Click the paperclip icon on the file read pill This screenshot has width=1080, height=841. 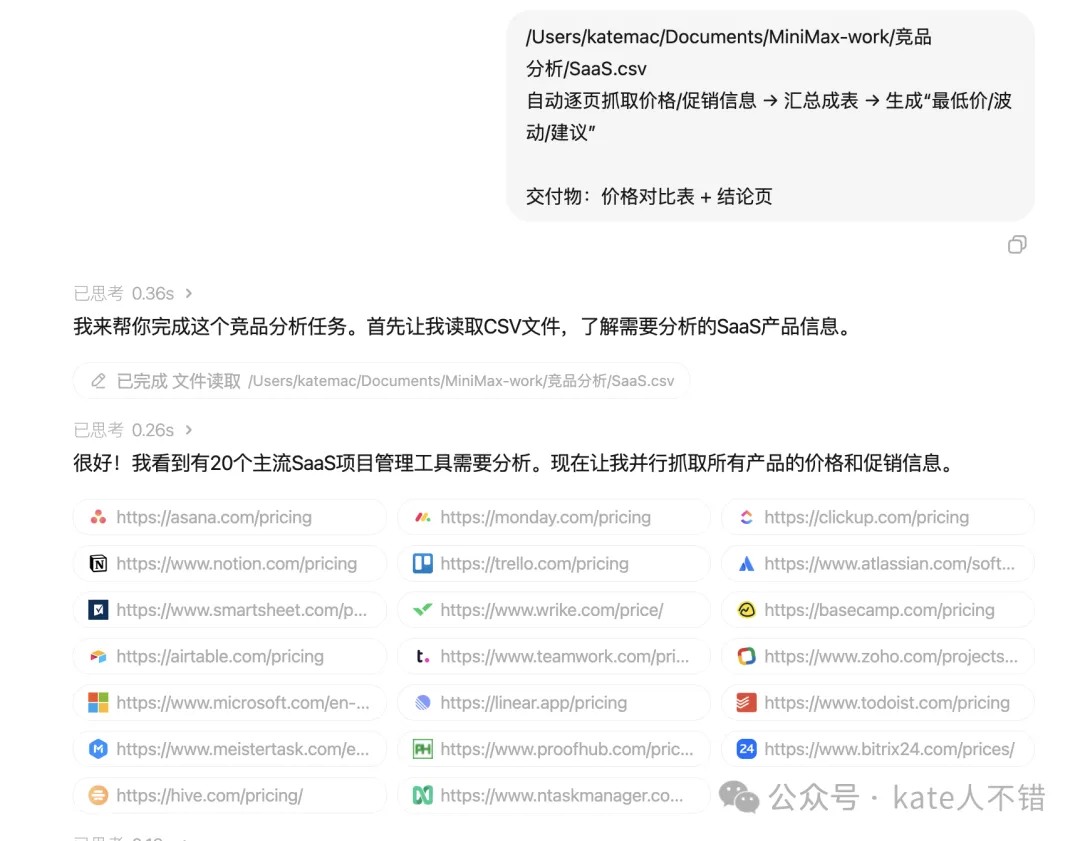(x=97, y=380)
